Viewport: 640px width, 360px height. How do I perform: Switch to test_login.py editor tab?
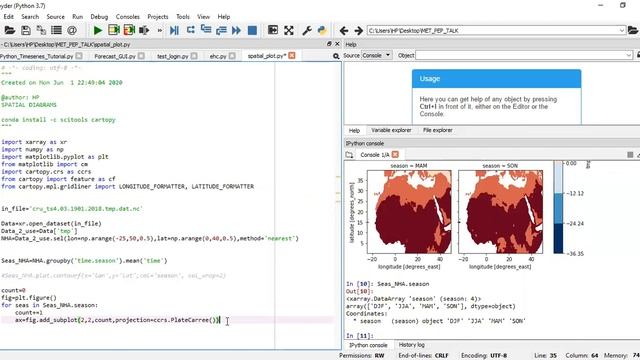click(x=173, y=56)
